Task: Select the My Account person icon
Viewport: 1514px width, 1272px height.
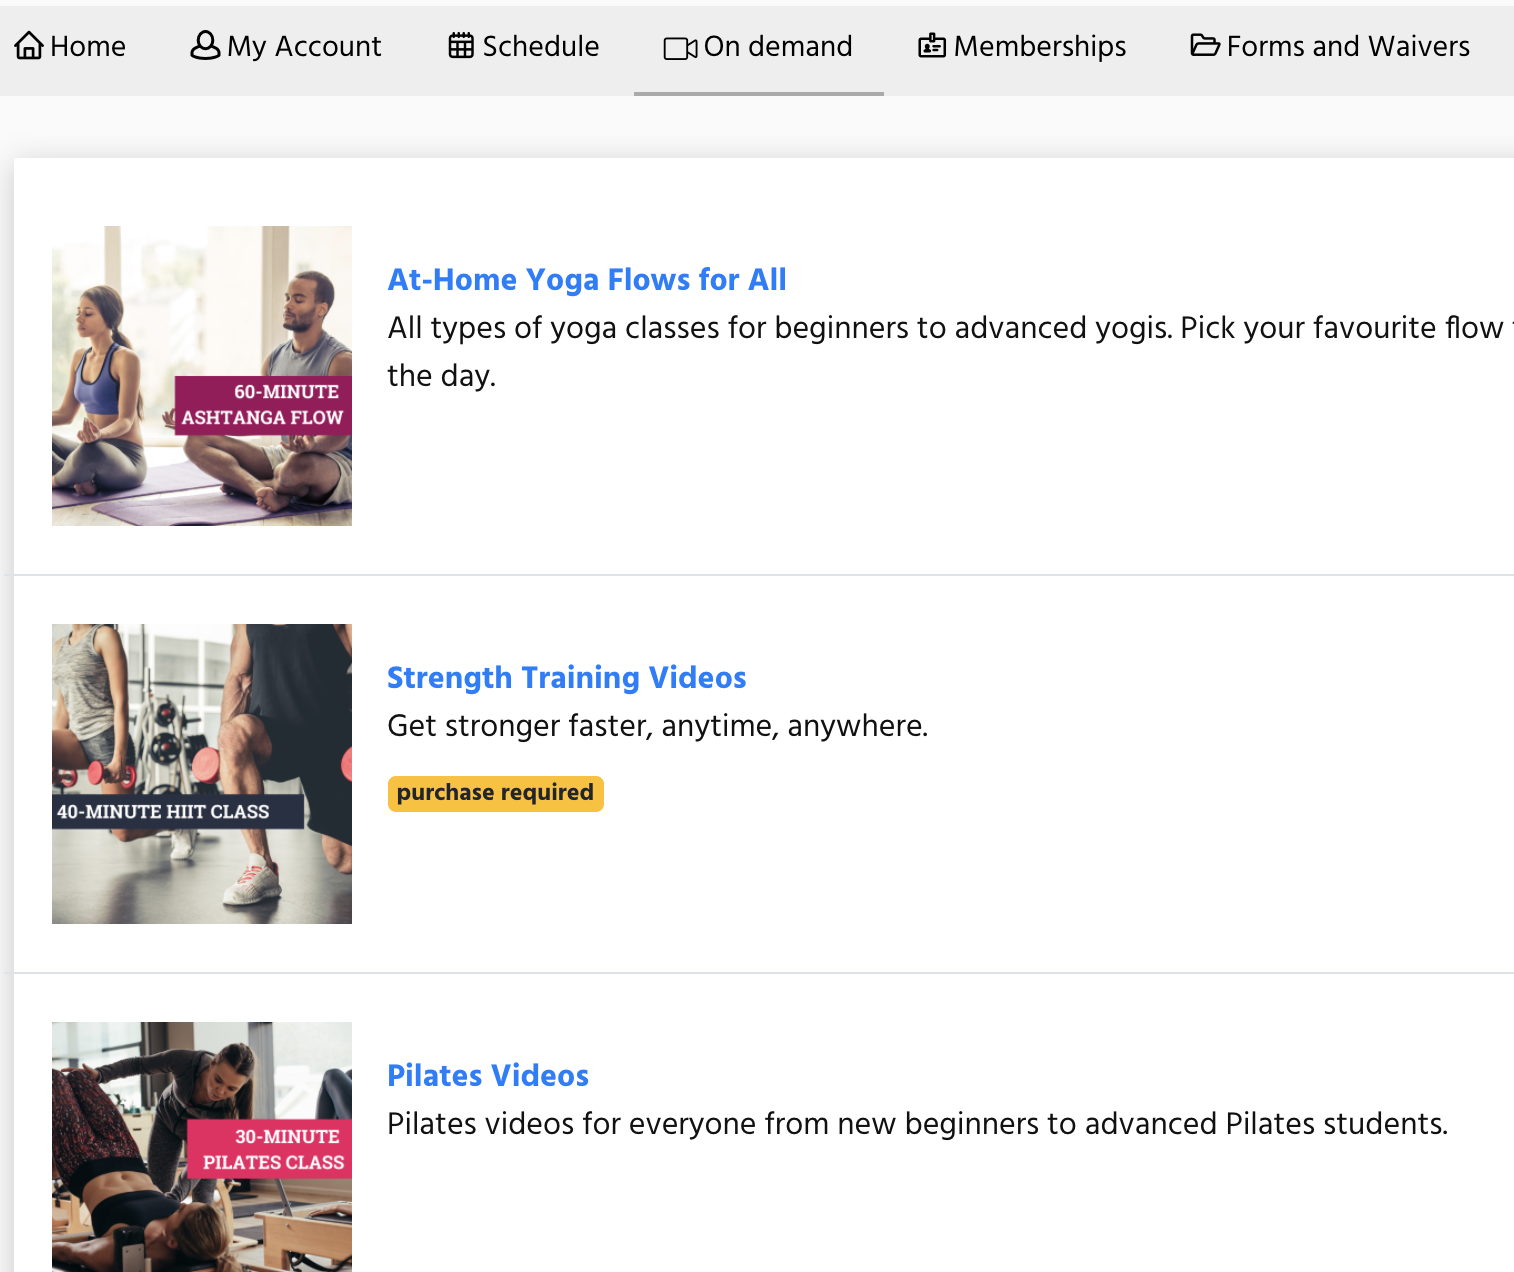Action: click(x=204, y=45)
